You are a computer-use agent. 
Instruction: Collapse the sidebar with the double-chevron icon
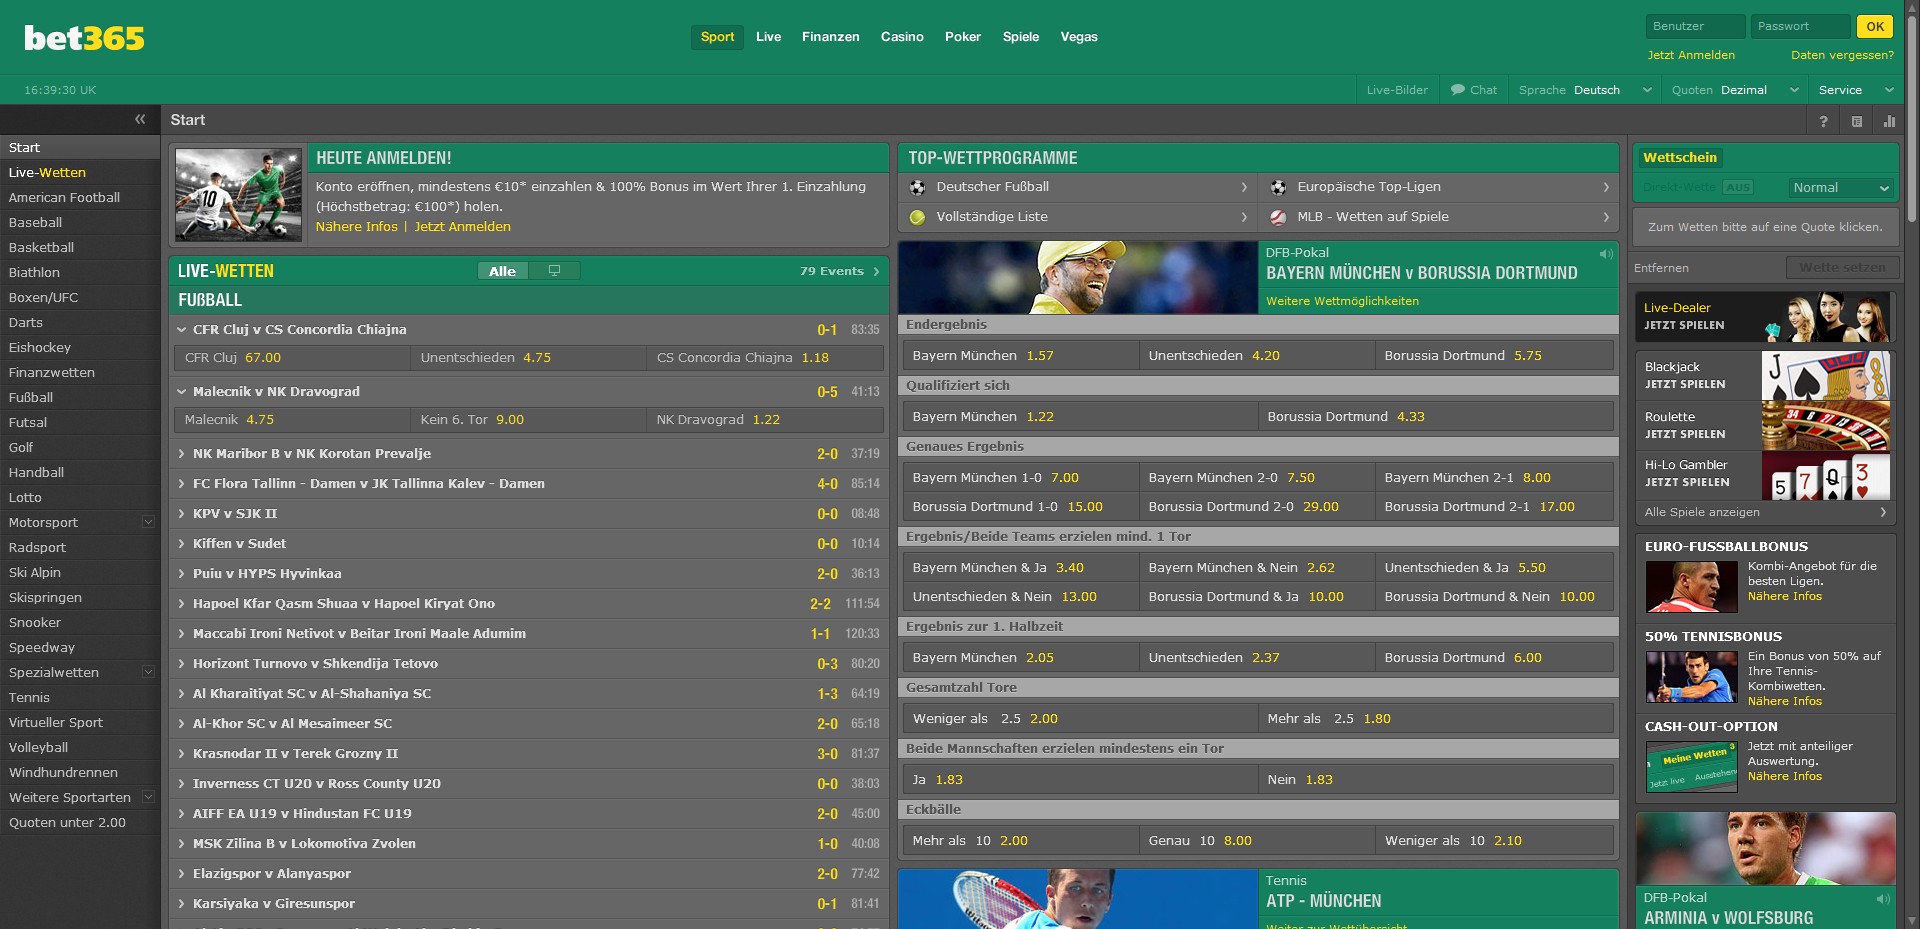pyautogui.click(x=140, y=119)
